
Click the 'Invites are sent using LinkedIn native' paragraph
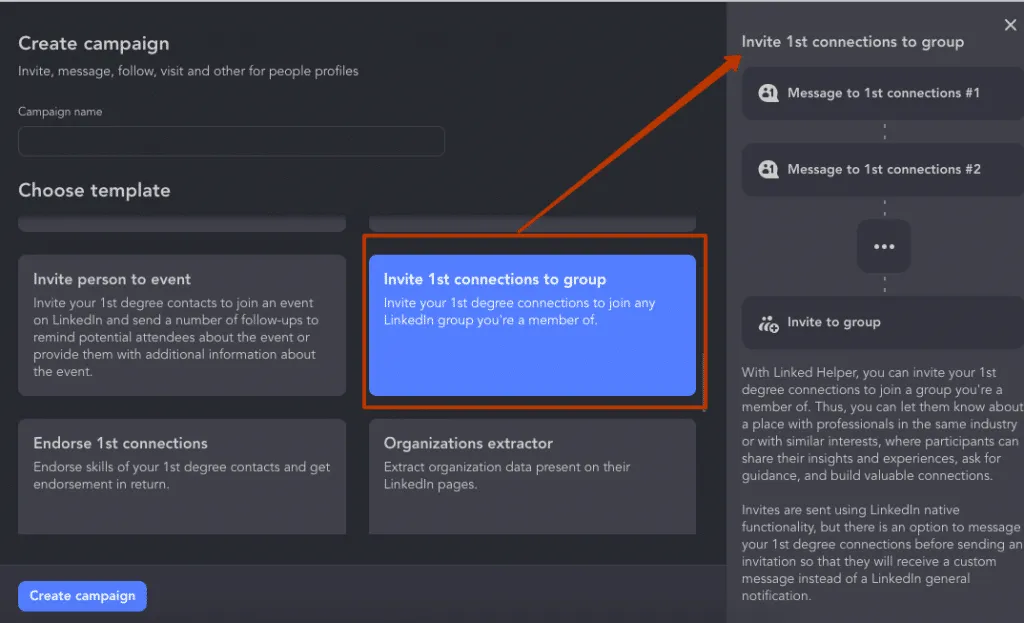(882, 552)
